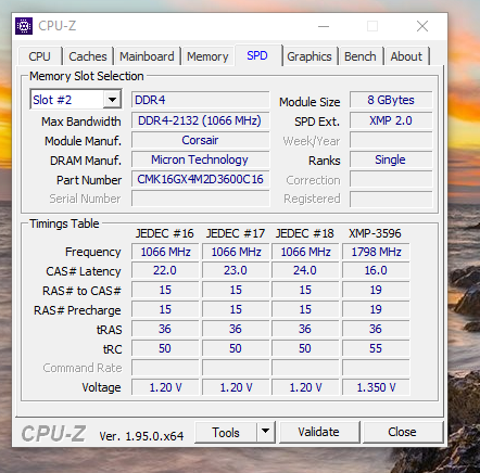Open the Graphics tab

point(309,56)
